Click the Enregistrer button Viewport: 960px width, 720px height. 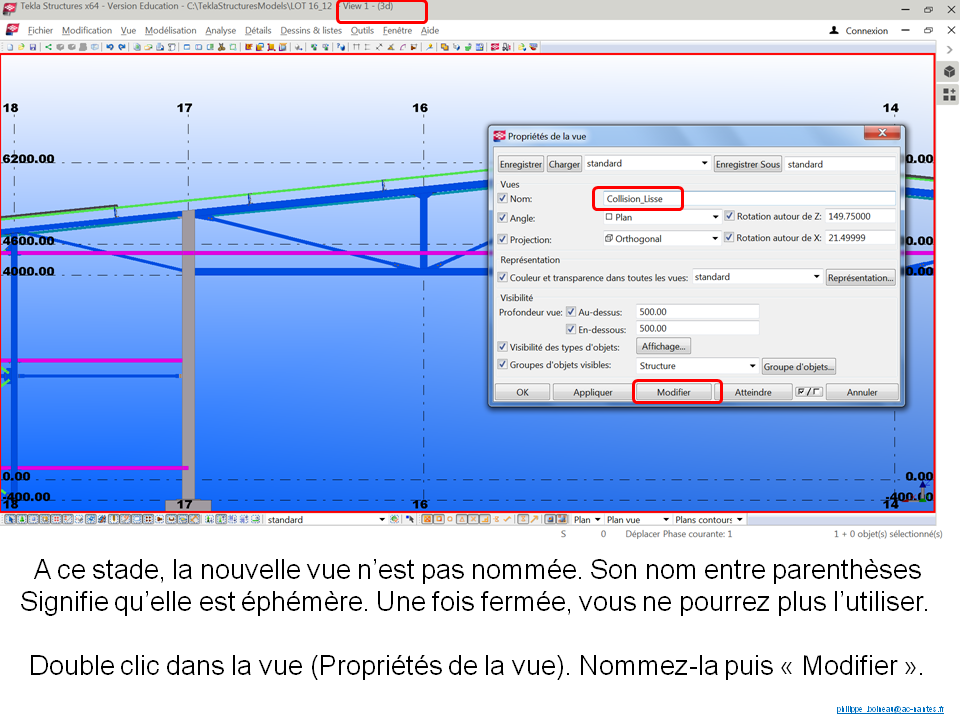[520, 164]
